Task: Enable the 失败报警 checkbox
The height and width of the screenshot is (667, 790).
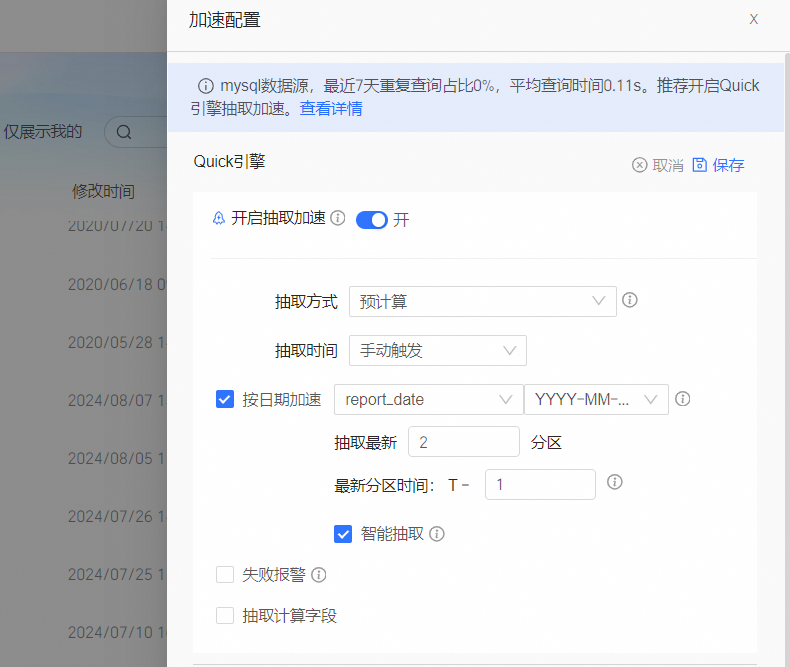Action: 225,575
